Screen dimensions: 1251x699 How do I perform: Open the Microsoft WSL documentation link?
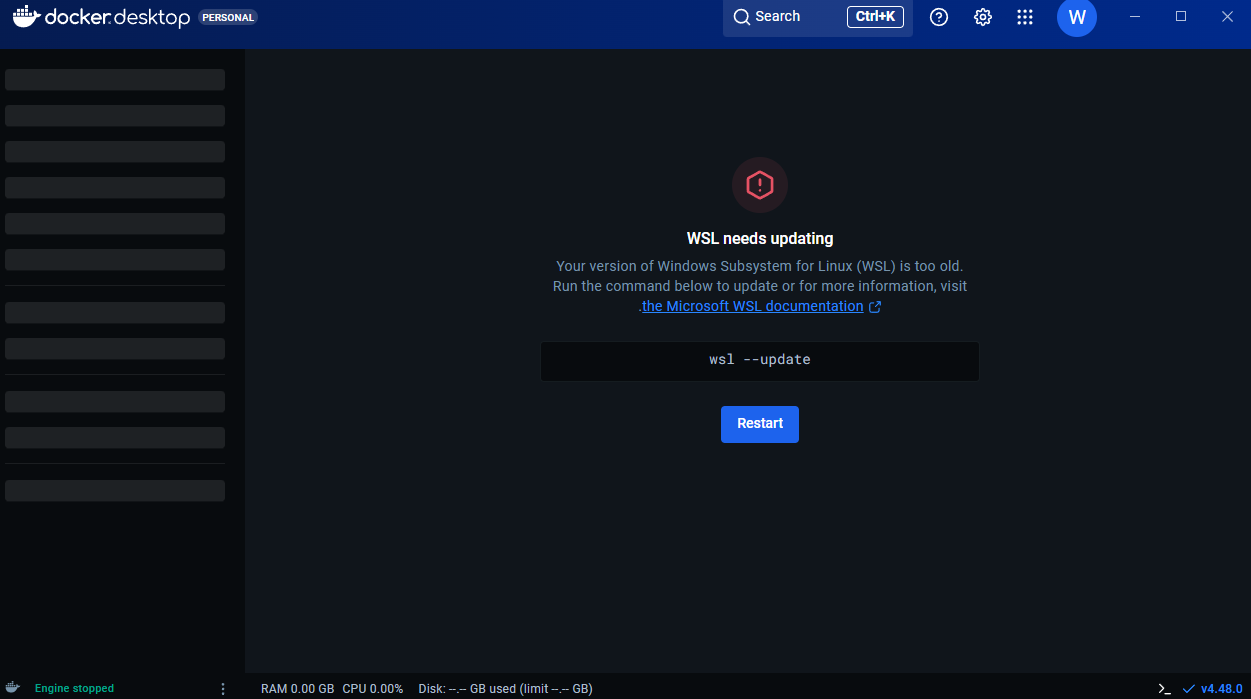tap(753, 306)
